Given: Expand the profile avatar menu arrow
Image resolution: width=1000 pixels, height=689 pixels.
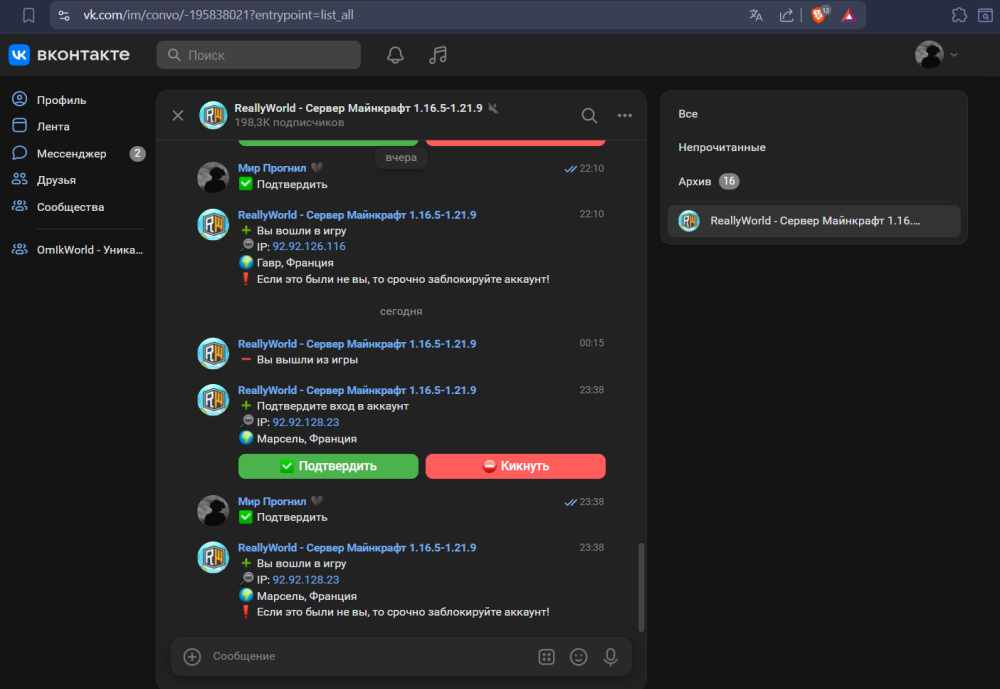Looking at the screenshot, I should [954, 55].
